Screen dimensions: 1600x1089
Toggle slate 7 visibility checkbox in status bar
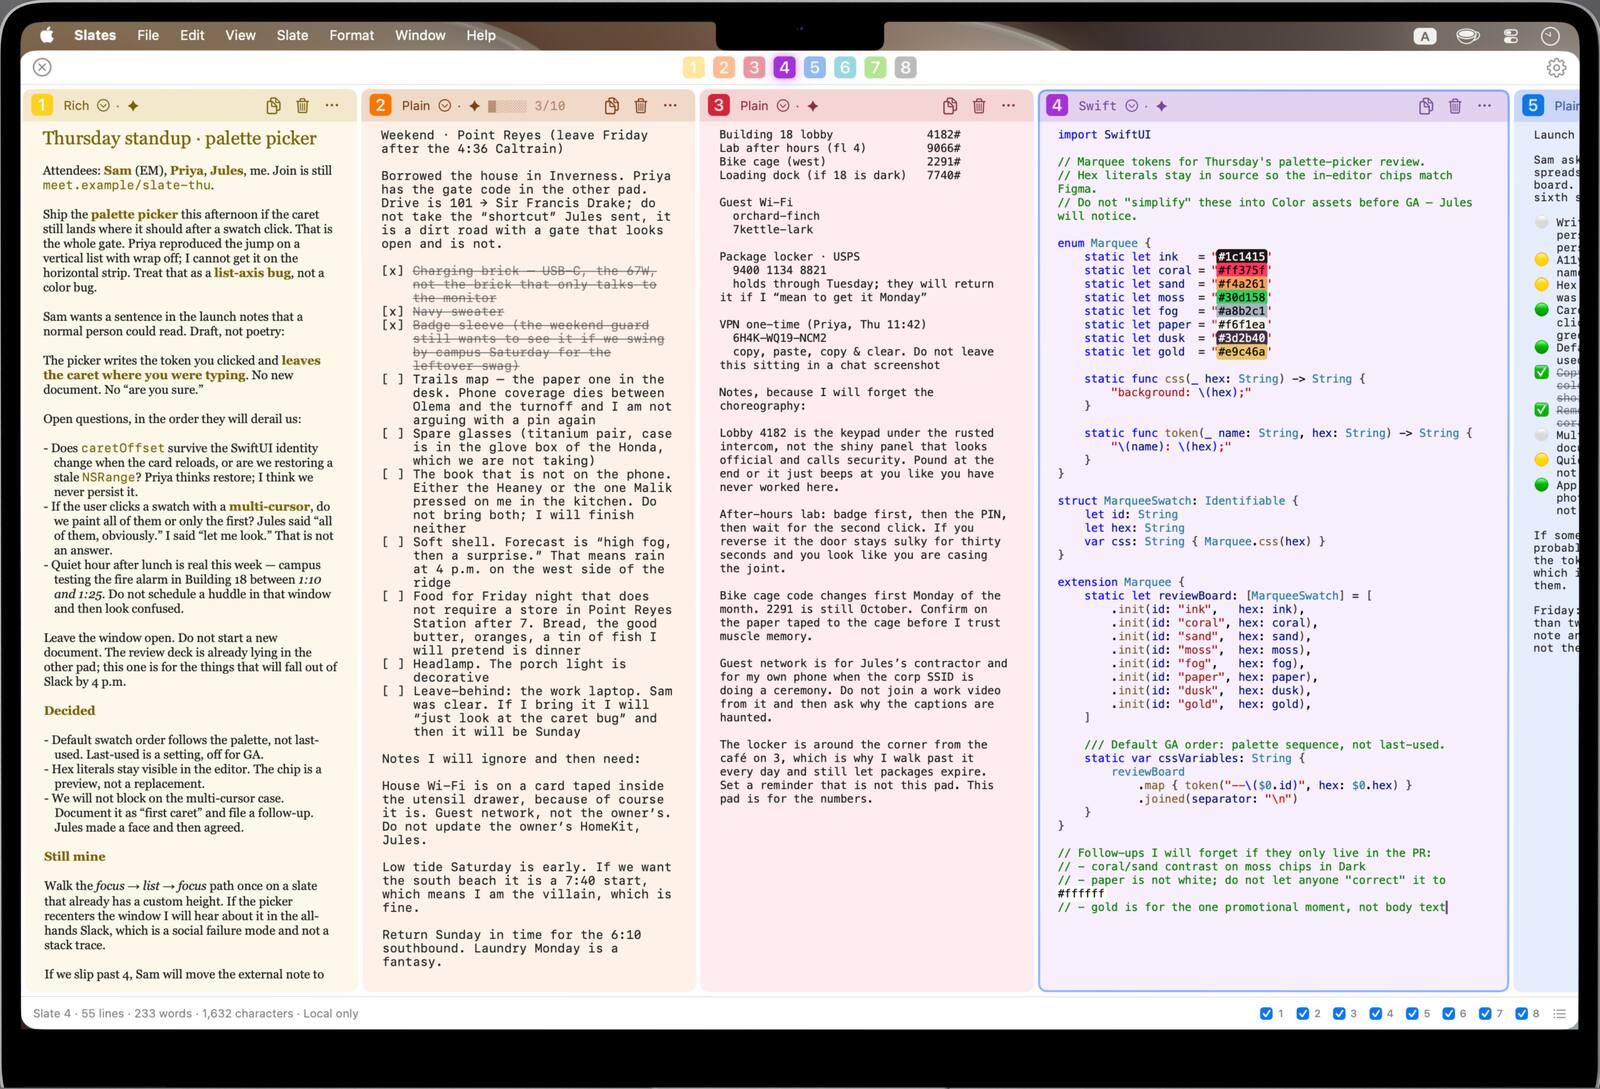click(x=1485, y=1013)
